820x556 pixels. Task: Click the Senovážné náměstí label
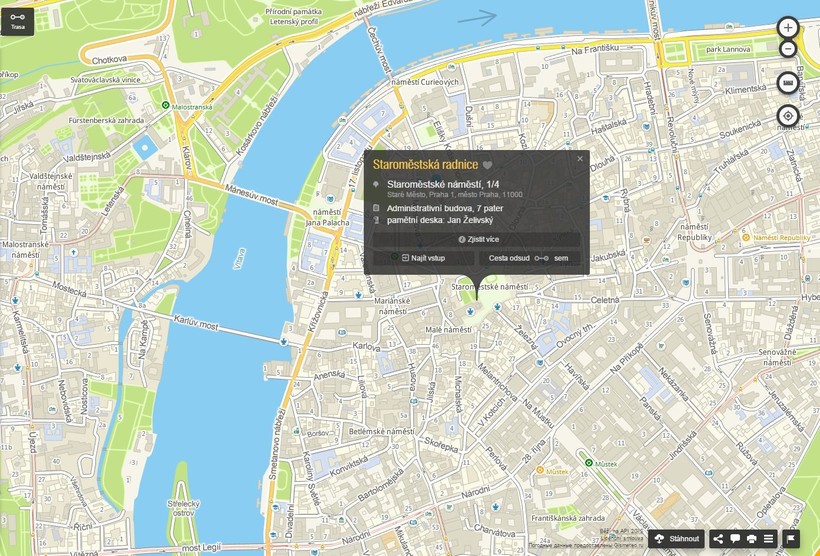click(777, 357)
